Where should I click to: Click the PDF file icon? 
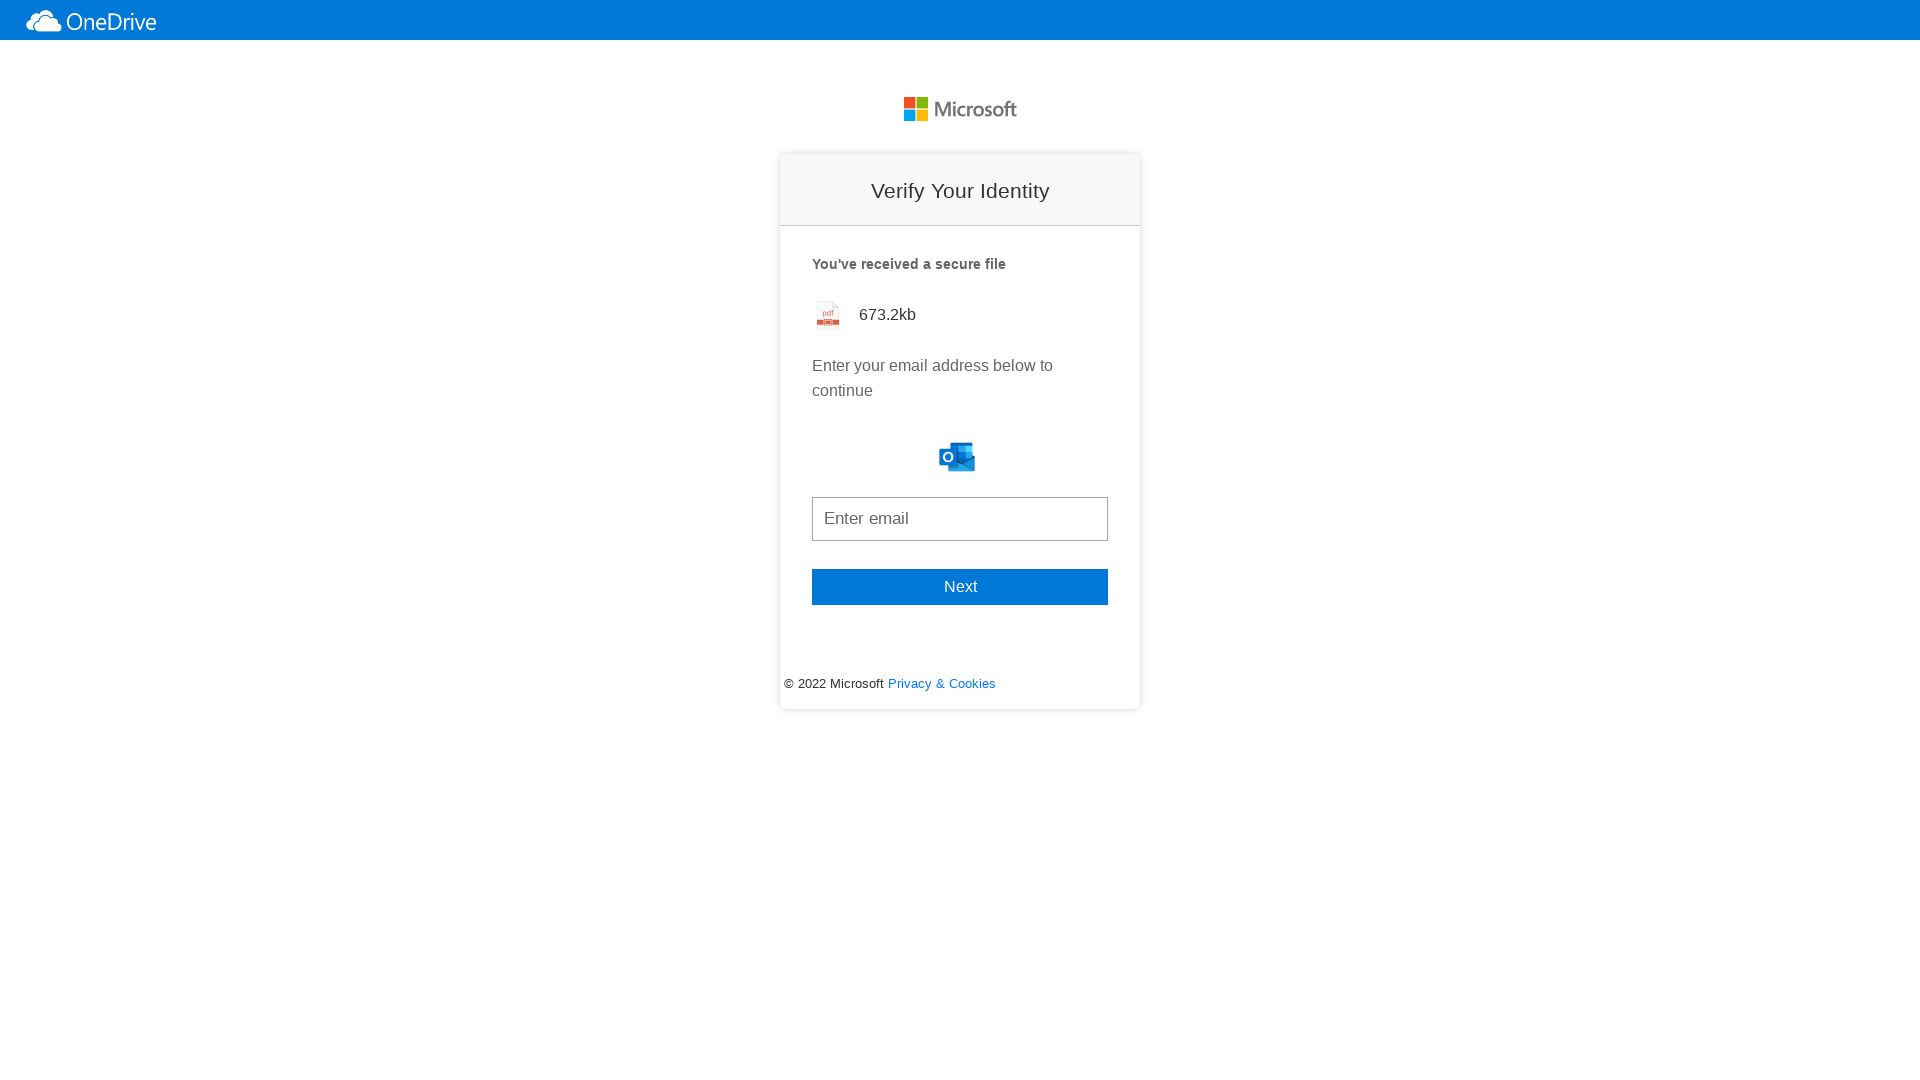(828, 315)
